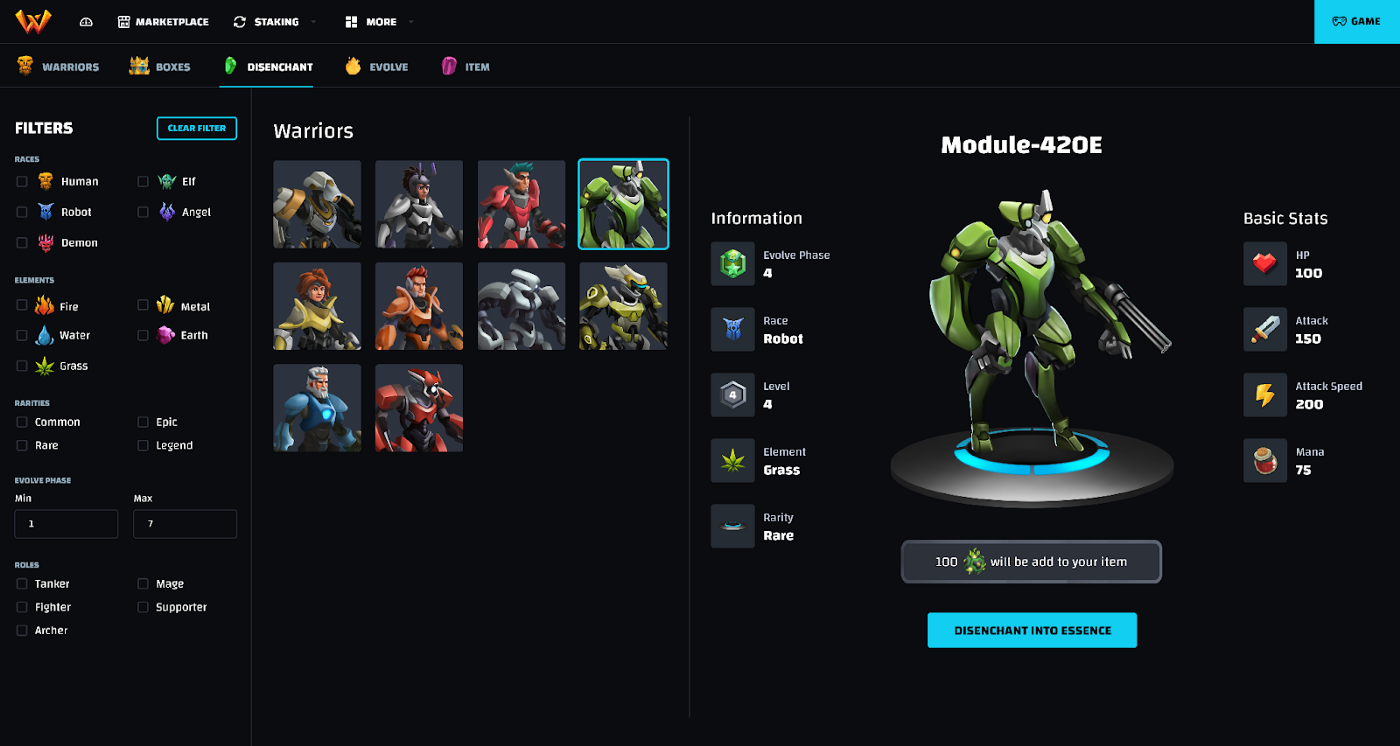Check the Fire element filter
This screenshot has height=746, width=1400.
coord(22,306)
